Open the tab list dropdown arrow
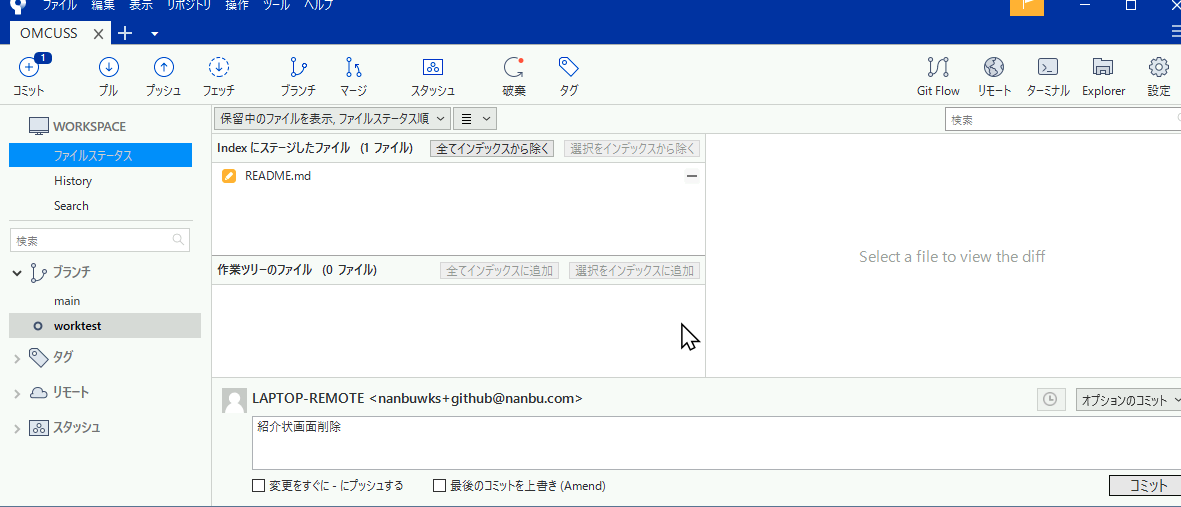Image resolution: width=1181 pixels, height=507 pixels. tap(154, 34)
